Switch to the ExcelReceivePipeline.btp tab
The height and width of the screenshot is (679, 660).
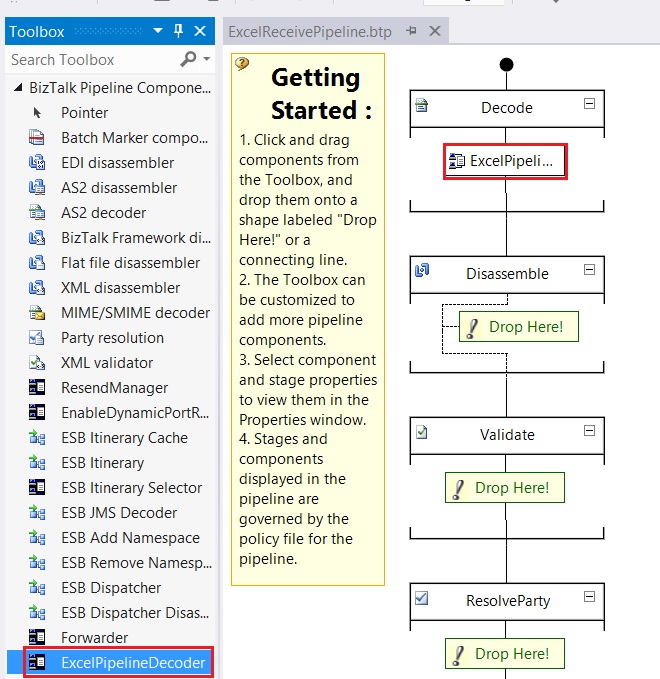point(310,32)
